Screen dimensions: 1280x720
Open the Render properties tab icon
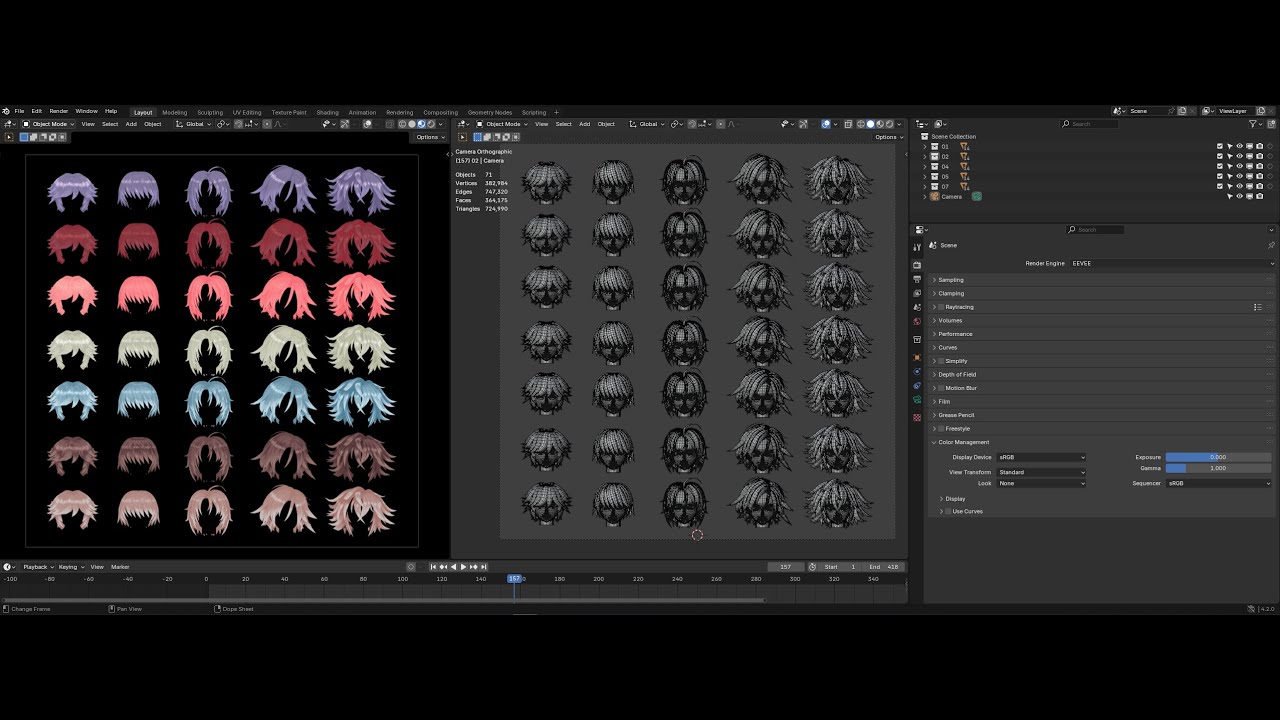917,265
